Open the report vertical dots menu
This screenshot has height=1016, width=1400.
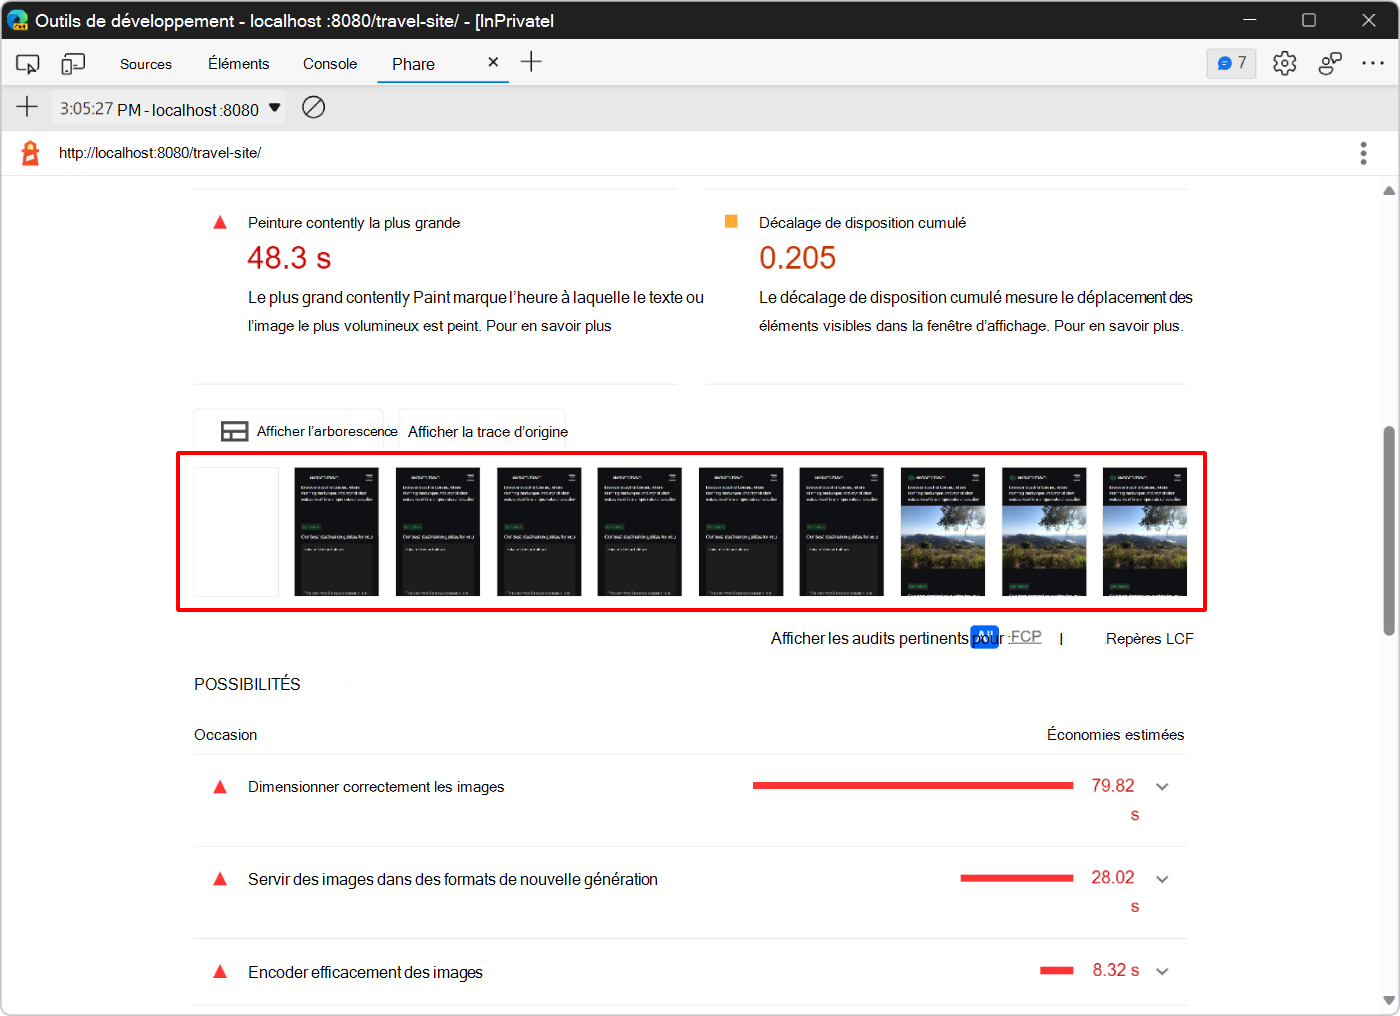[1363, 153]
